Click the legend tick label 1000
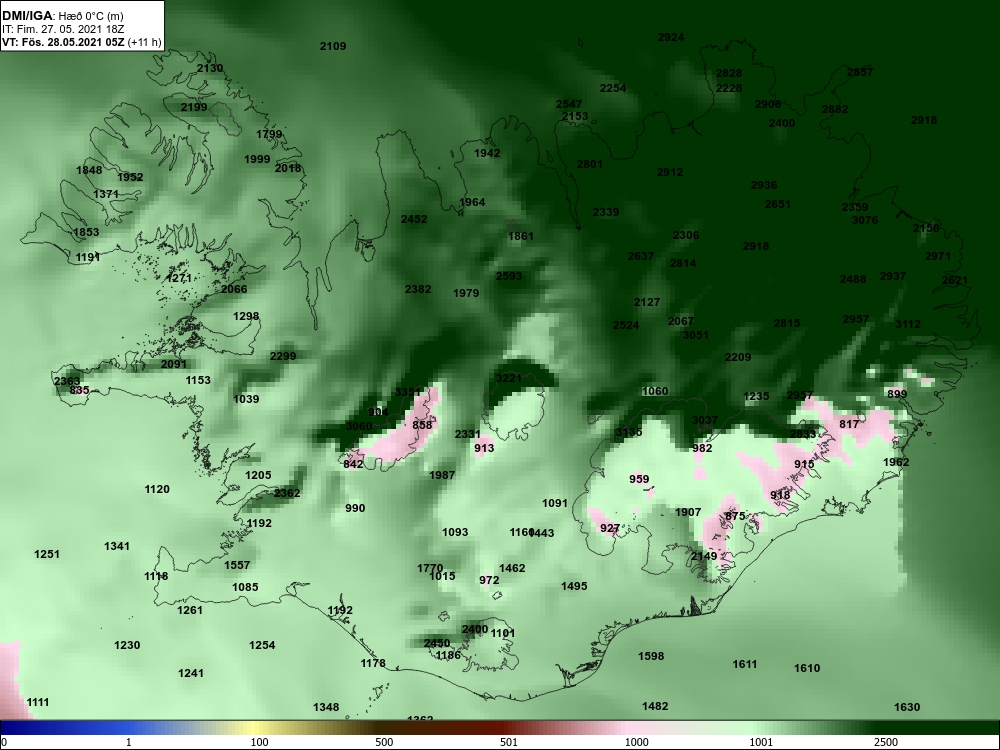1000x750 pixels. pyautogui.click(x=637, y=742)
